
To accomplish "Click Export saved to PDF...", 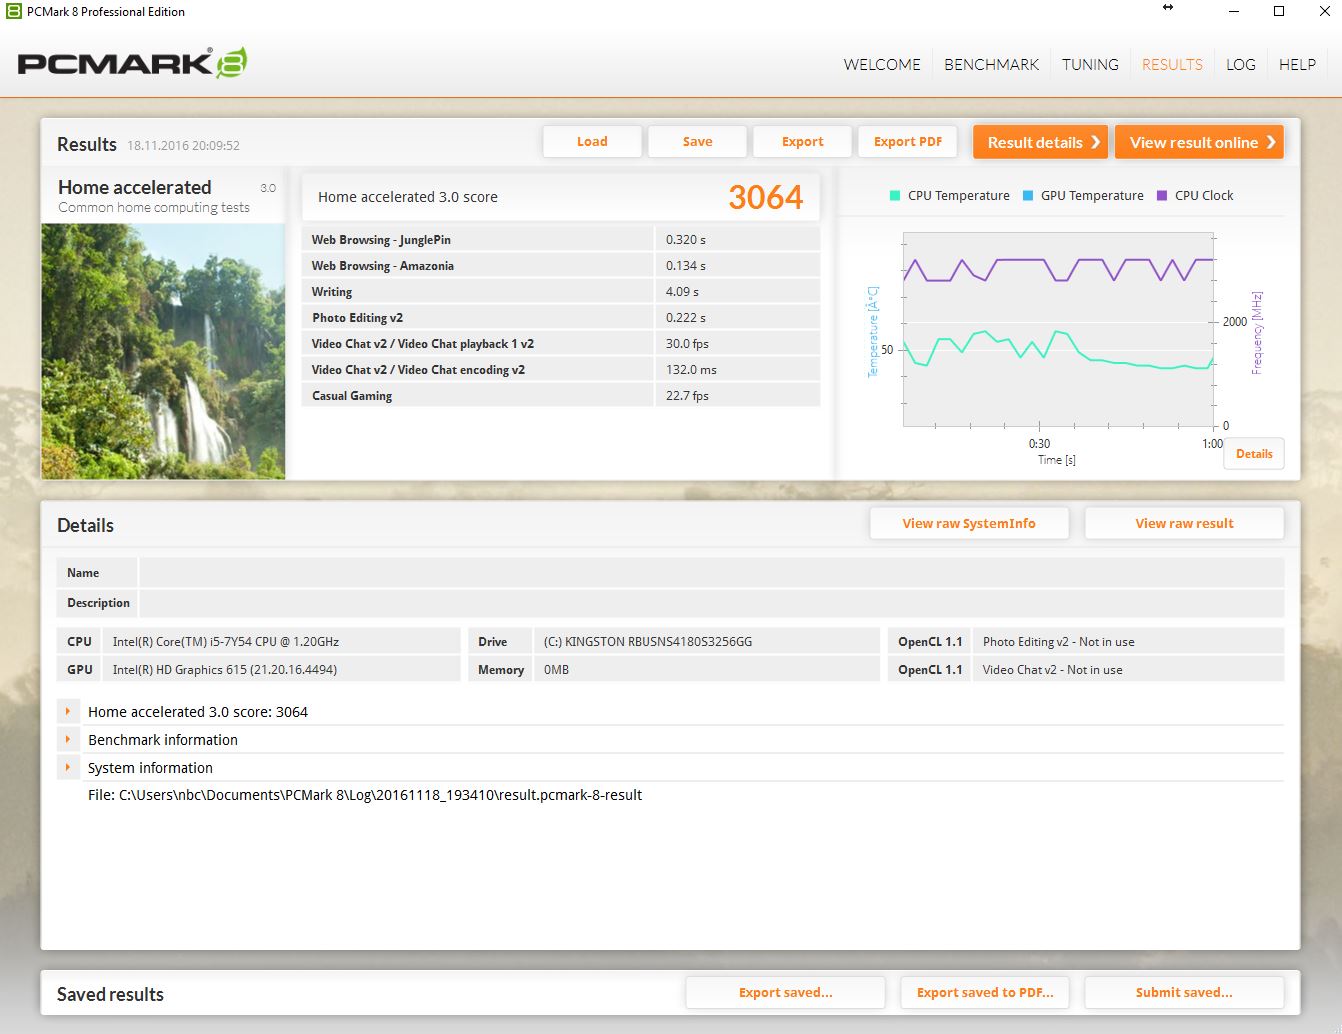I will 985,993.
